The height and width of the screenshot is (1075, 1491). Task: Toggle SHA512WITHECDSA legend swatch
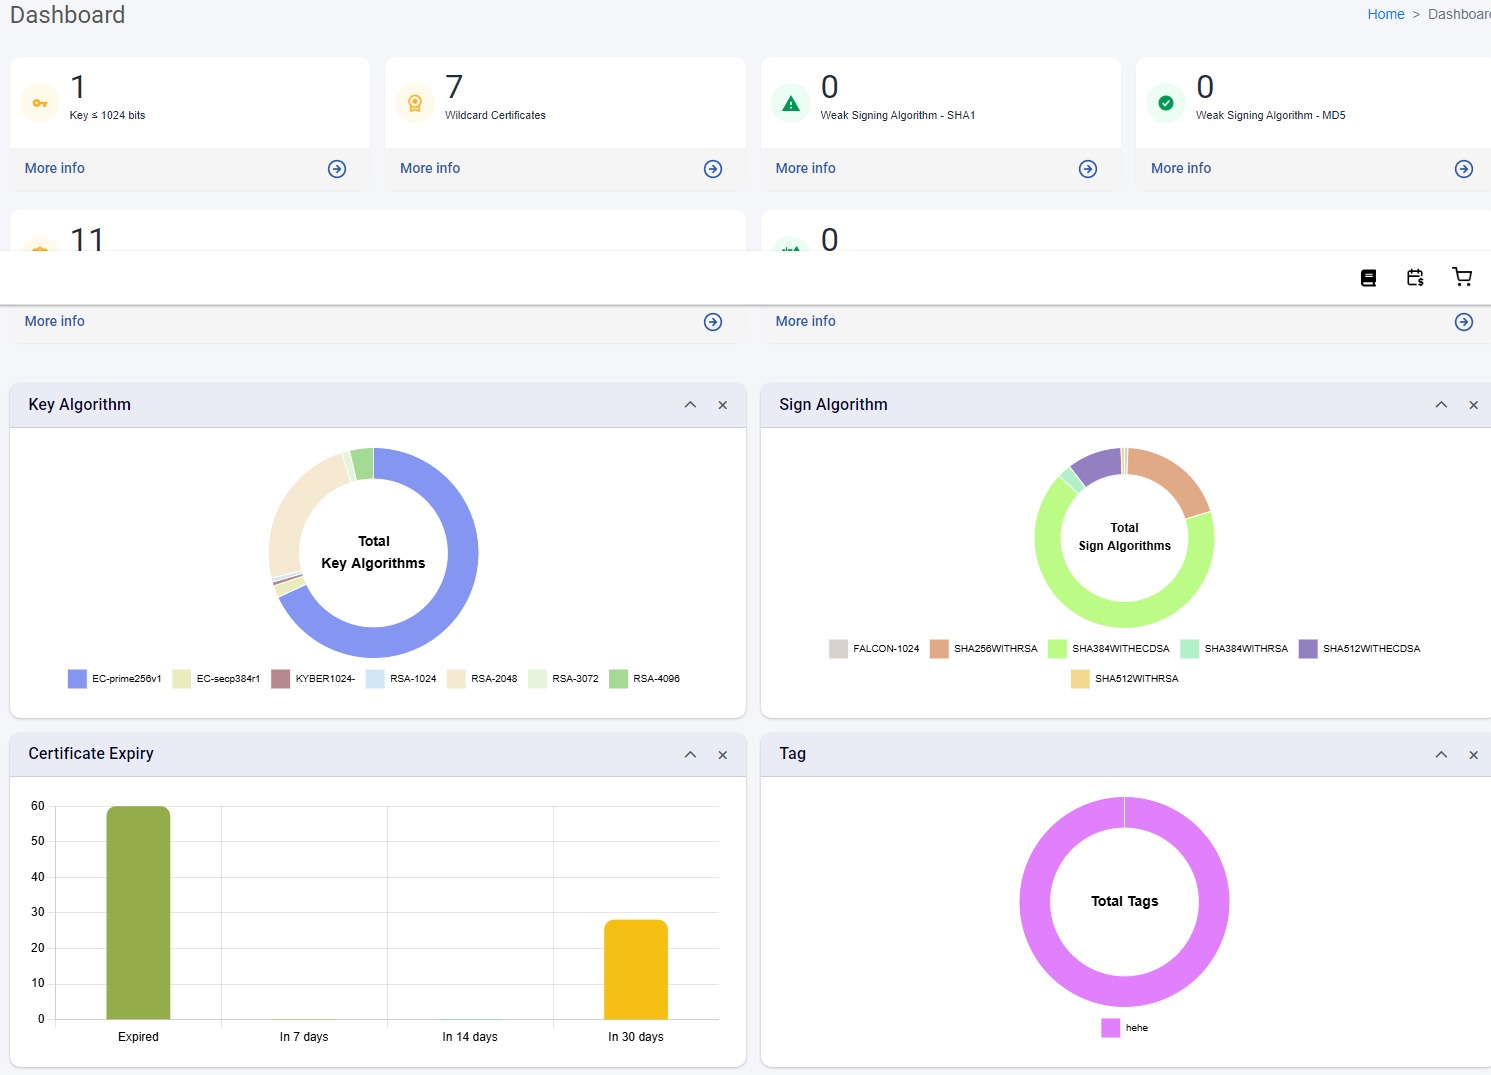pos(1308,649)
